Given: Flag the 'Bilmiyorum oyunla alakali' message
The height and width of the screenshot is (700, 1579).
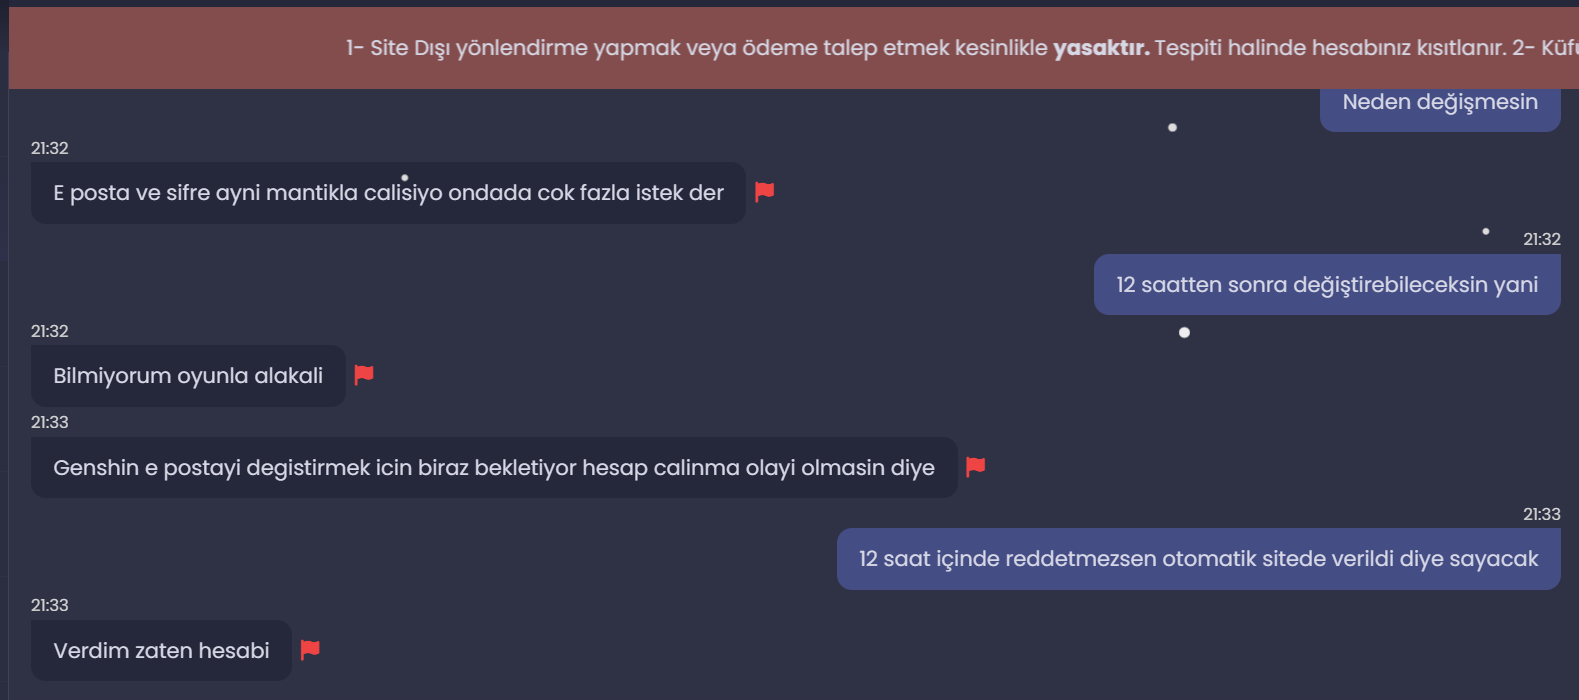Looking at the screenshot, I should tap(364, 374).
